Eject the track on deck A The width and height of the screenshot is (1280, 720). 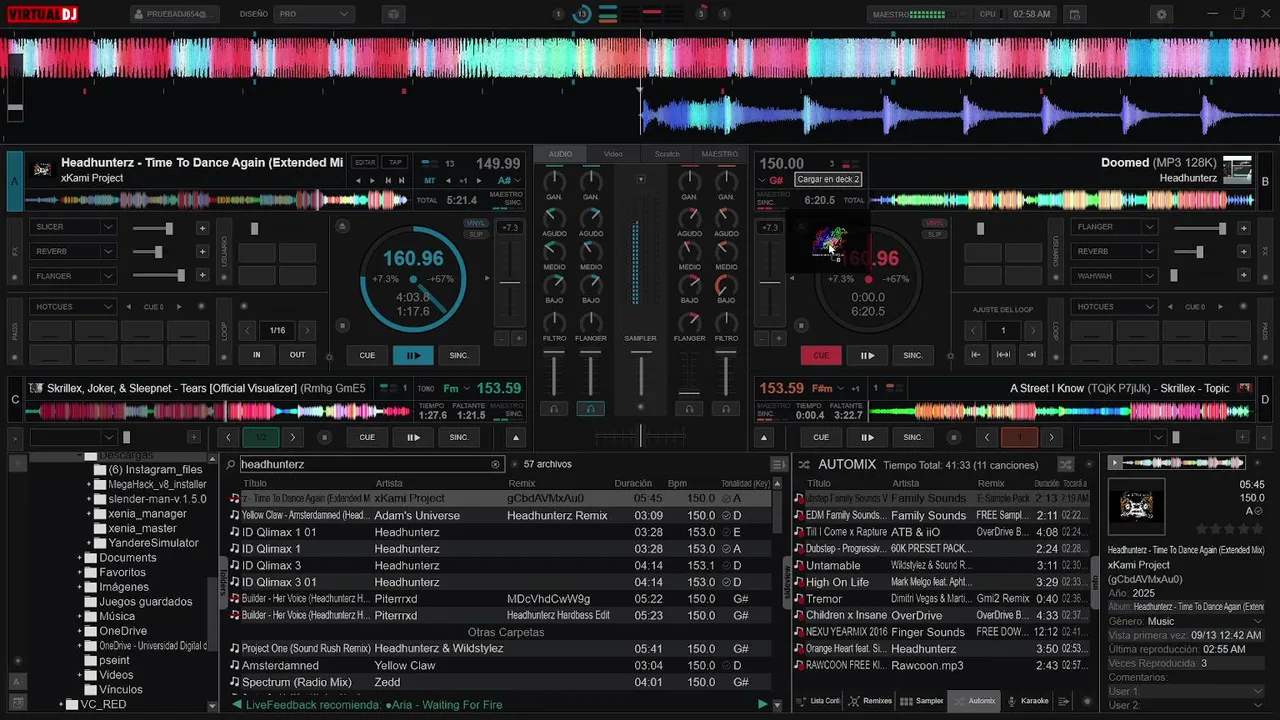coord(342,227)
